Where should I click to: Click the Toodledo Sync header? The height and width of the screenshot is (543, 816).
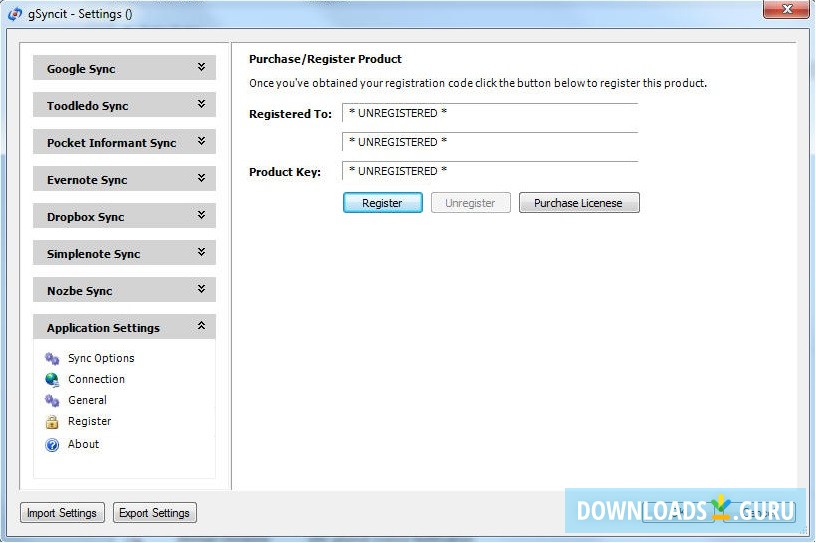(124, 105)
